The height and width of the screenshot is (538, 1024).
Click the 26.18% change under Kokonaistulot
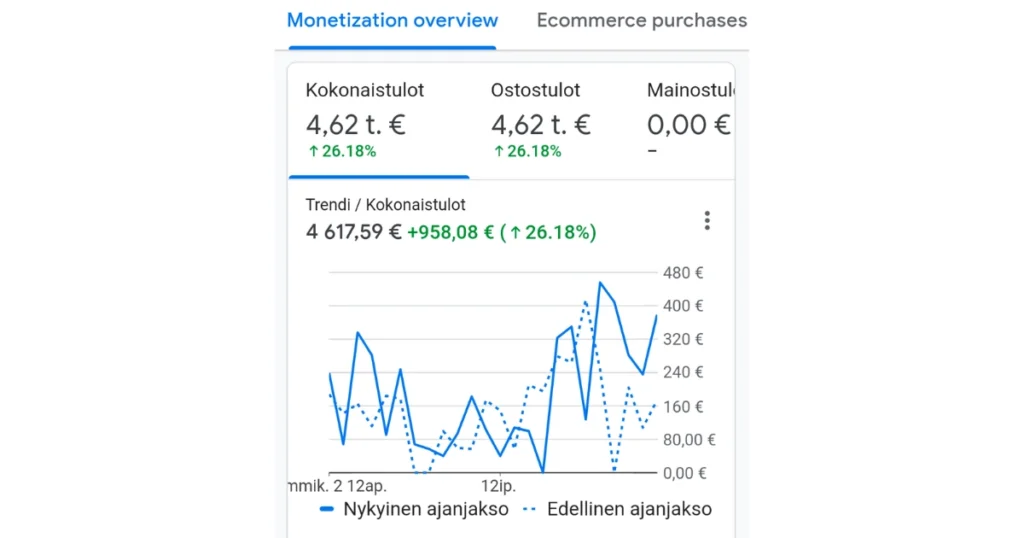point(342,151)
